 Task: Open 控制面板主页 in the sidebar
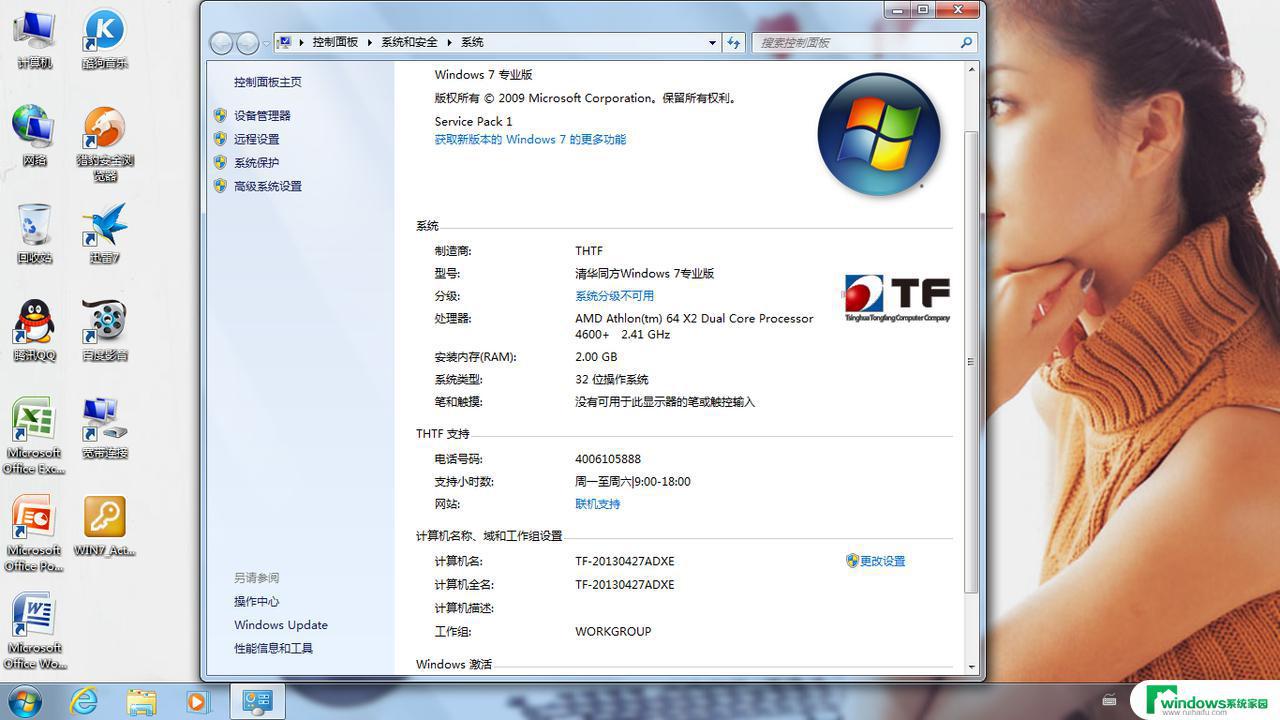click(x=268, y=82)
